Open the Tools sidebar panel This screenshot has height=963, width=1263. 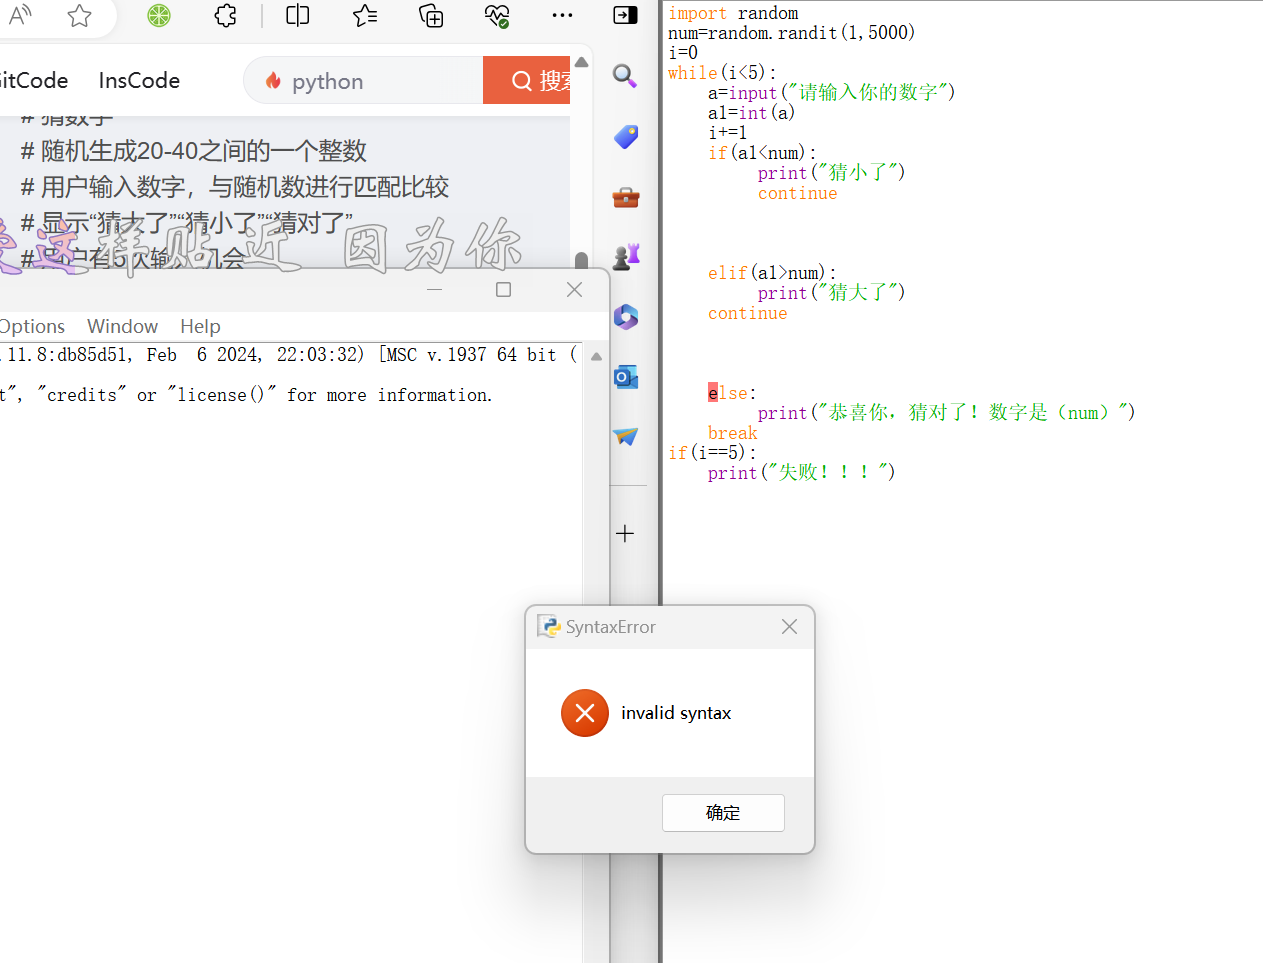(x=625, y=197)
